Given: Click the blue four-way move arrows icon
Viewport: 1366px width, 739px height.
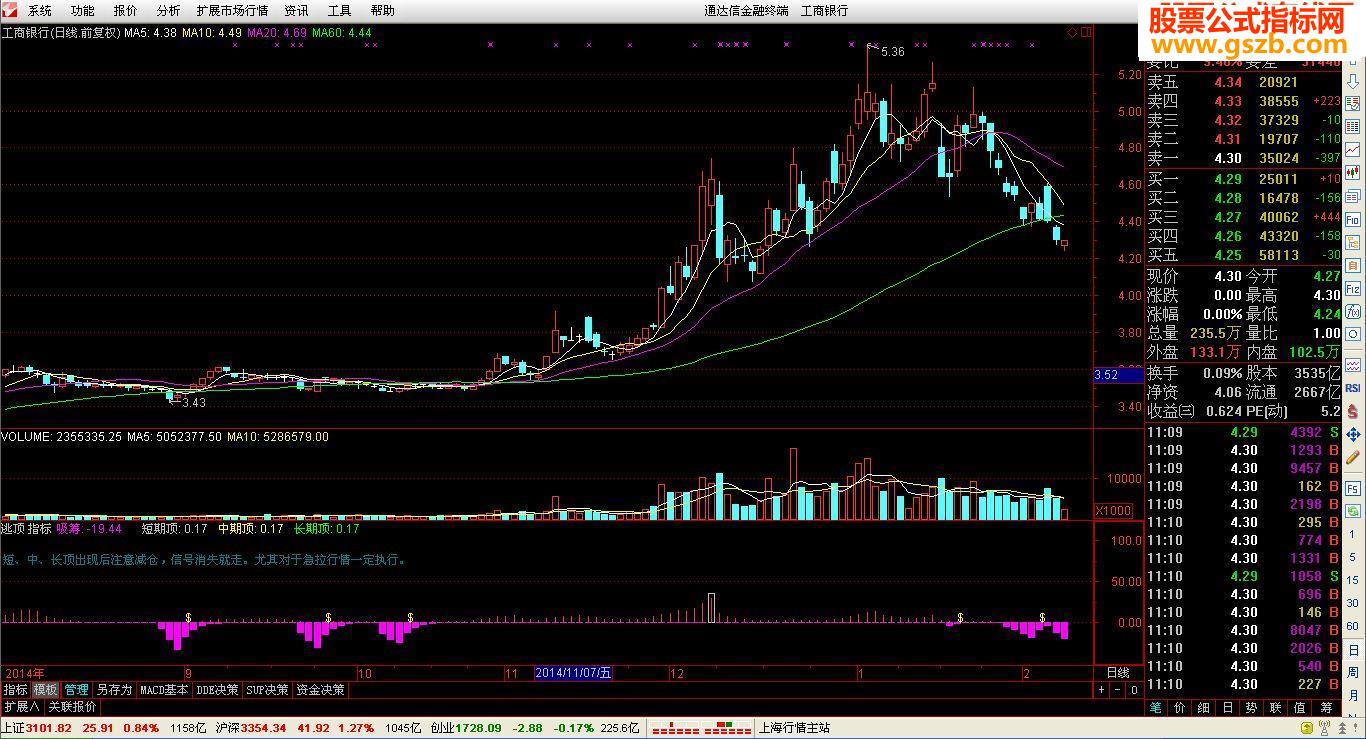Looking at the screenshot, I should click(1353, 434).
